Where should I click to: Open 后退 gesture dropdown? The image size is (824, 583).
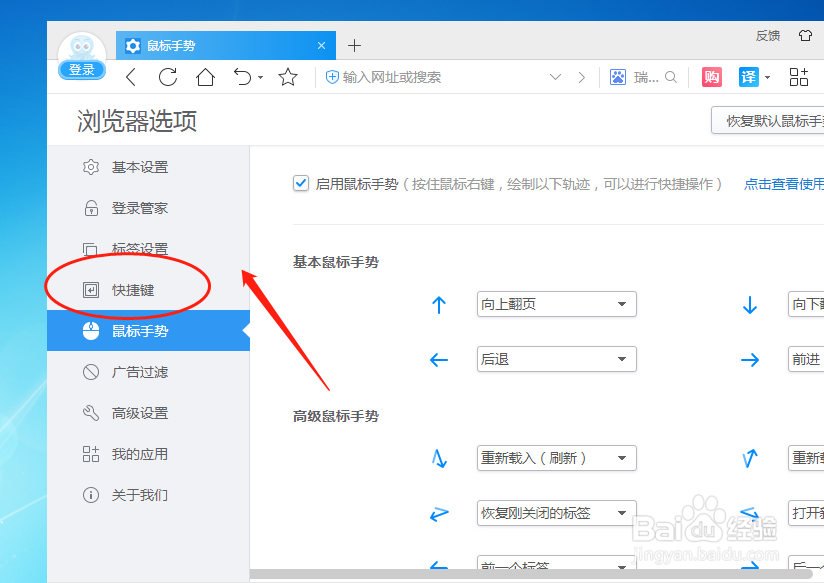click(x=557, y=359)
